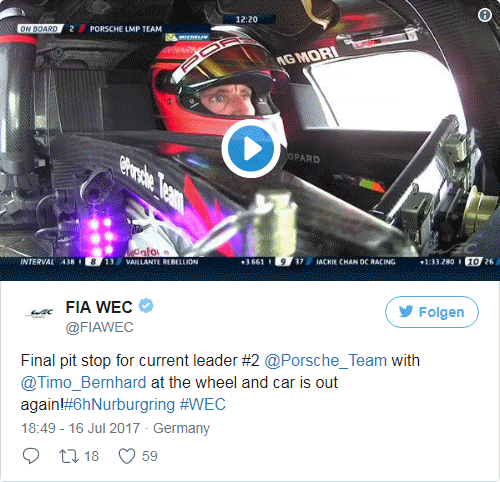The height and width of the screenshot is (482, 500).
Task: Open the info icon on video
Action: tap(485, 15)
